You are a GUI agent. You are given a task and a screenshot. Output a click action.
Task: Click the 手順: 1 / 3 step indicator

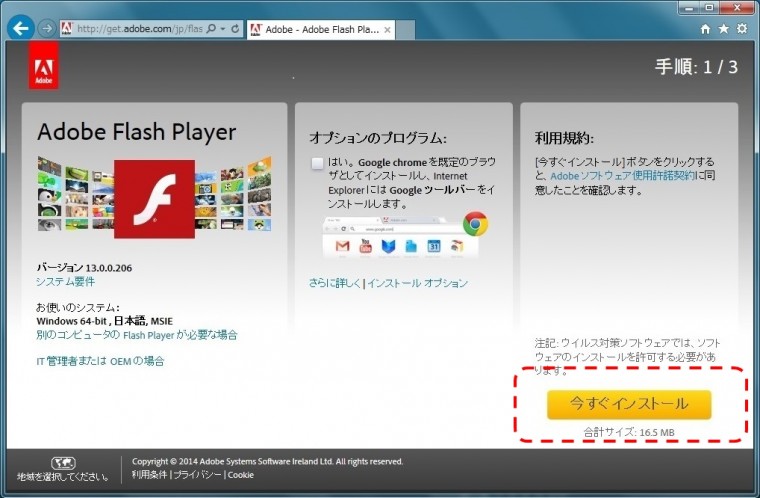[x=697, y=67]
